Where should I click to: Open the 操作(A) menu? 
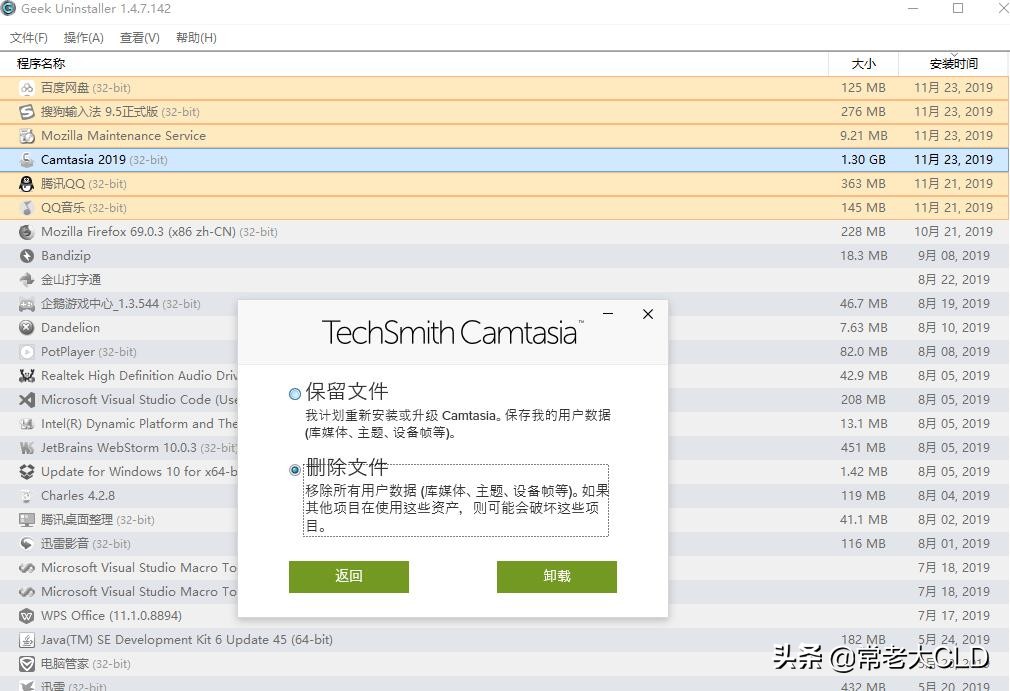pyautogui.click(x=84, y=37)
